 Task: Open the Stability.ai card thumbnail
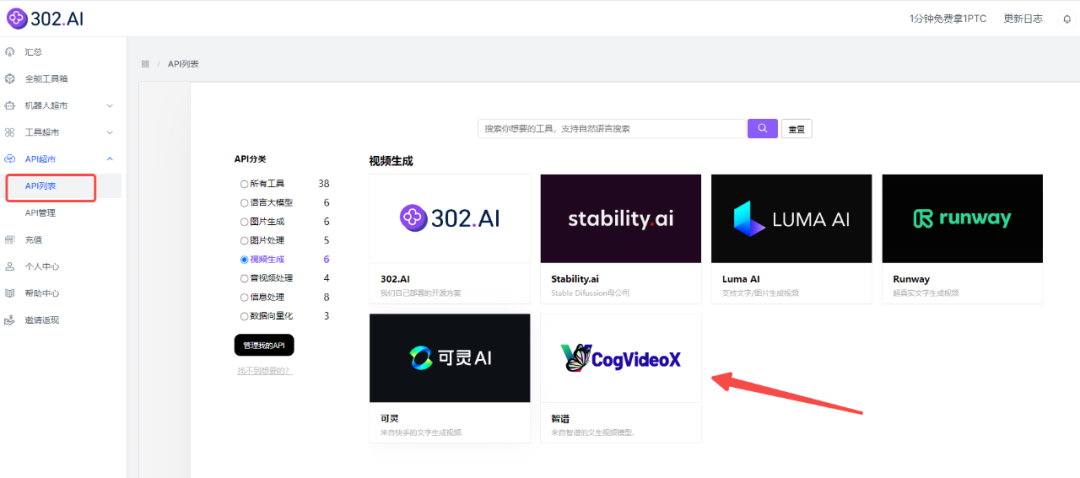(x=621, y=218)
